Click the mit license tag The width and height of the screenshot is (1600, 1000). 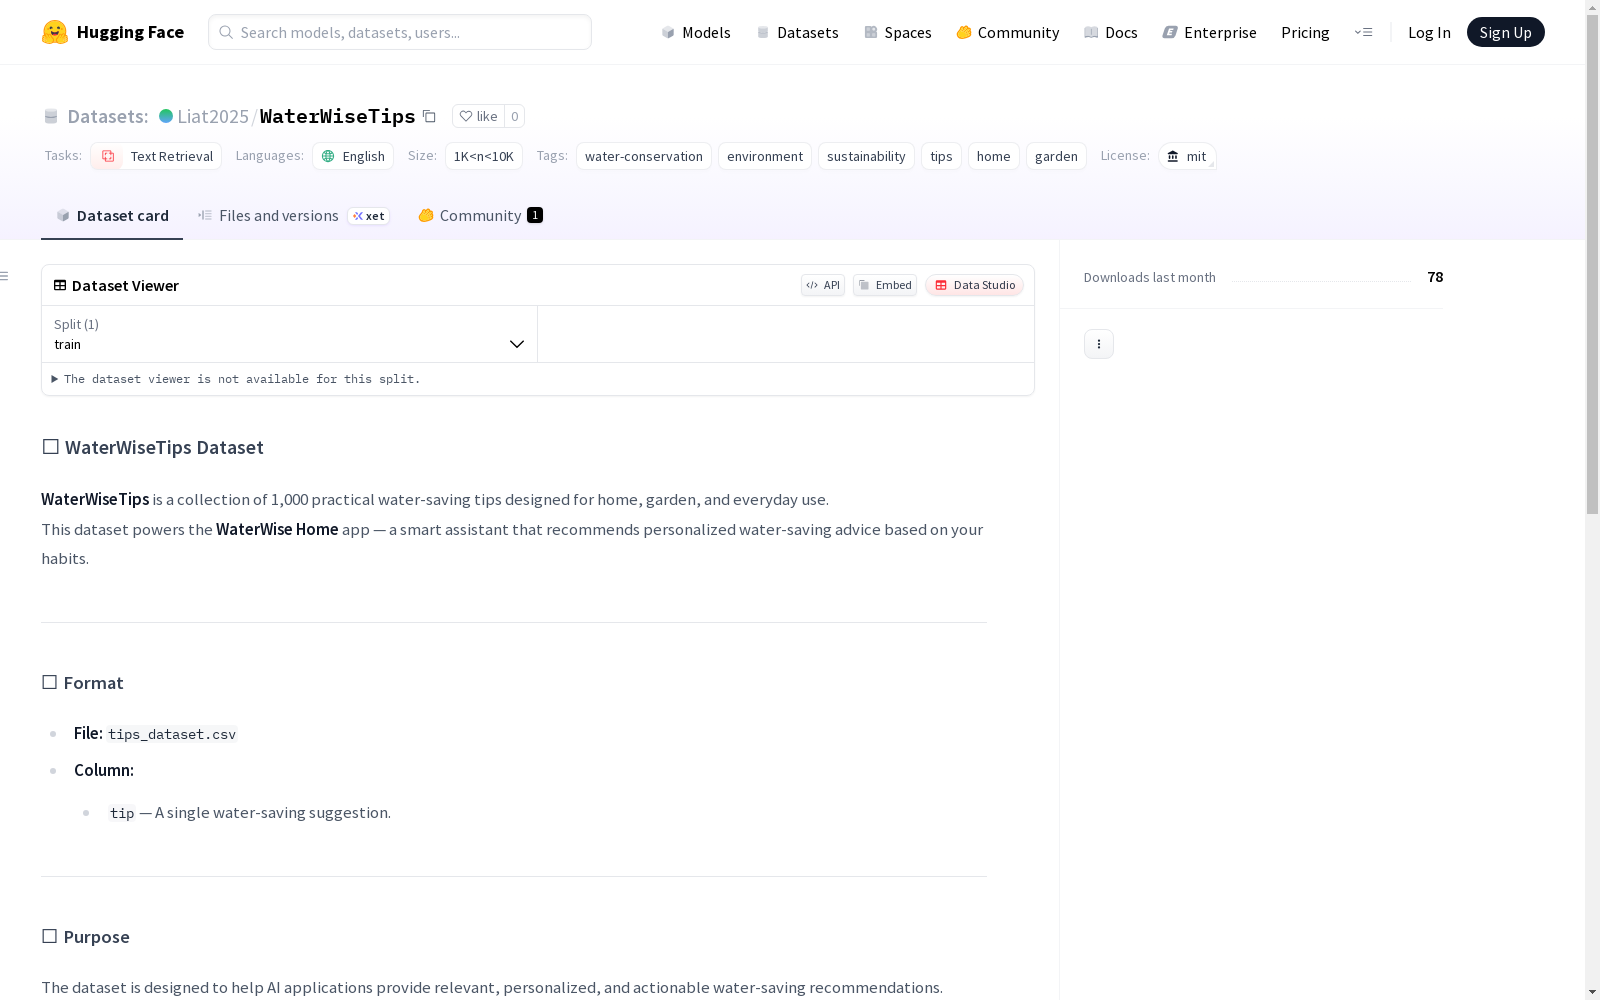click(x=1187, y=156)
